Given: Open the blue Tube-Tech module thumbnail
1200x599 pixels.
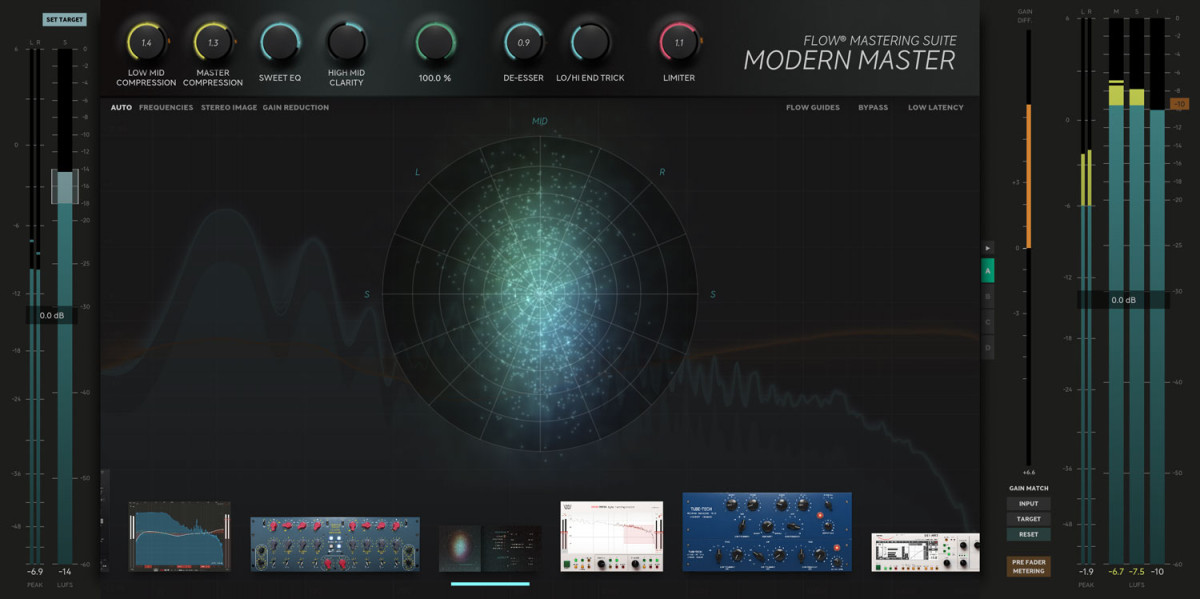Looking at the screenshot, I should coord(767,531).
